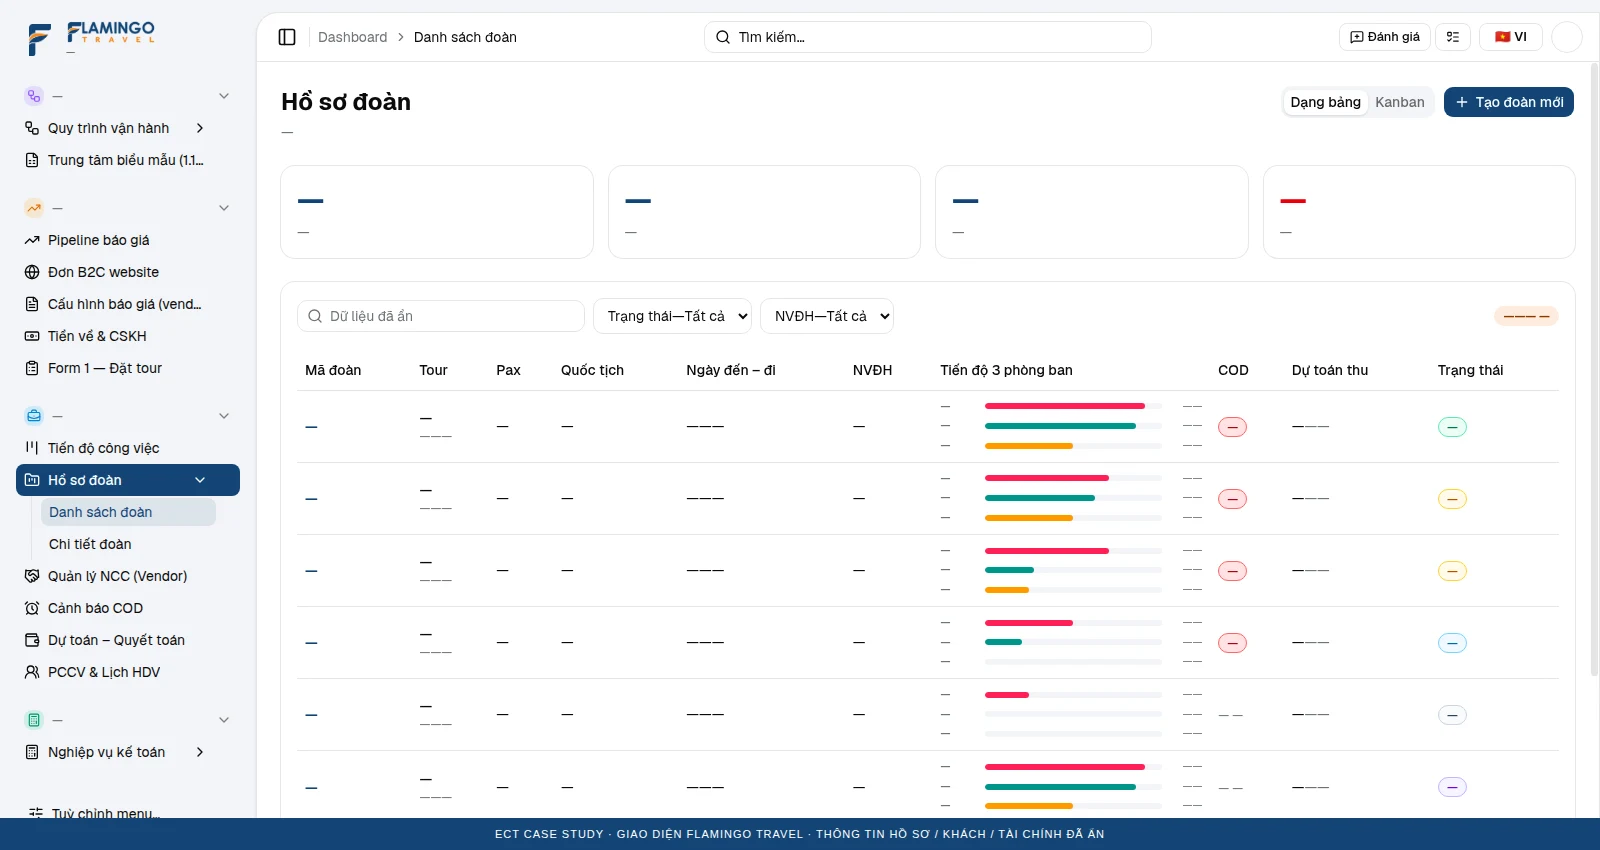Image resolution: width=1600 pixels, height=850 pixels.
Task: Click the purple section group icon
Action: tap(34, 96)
